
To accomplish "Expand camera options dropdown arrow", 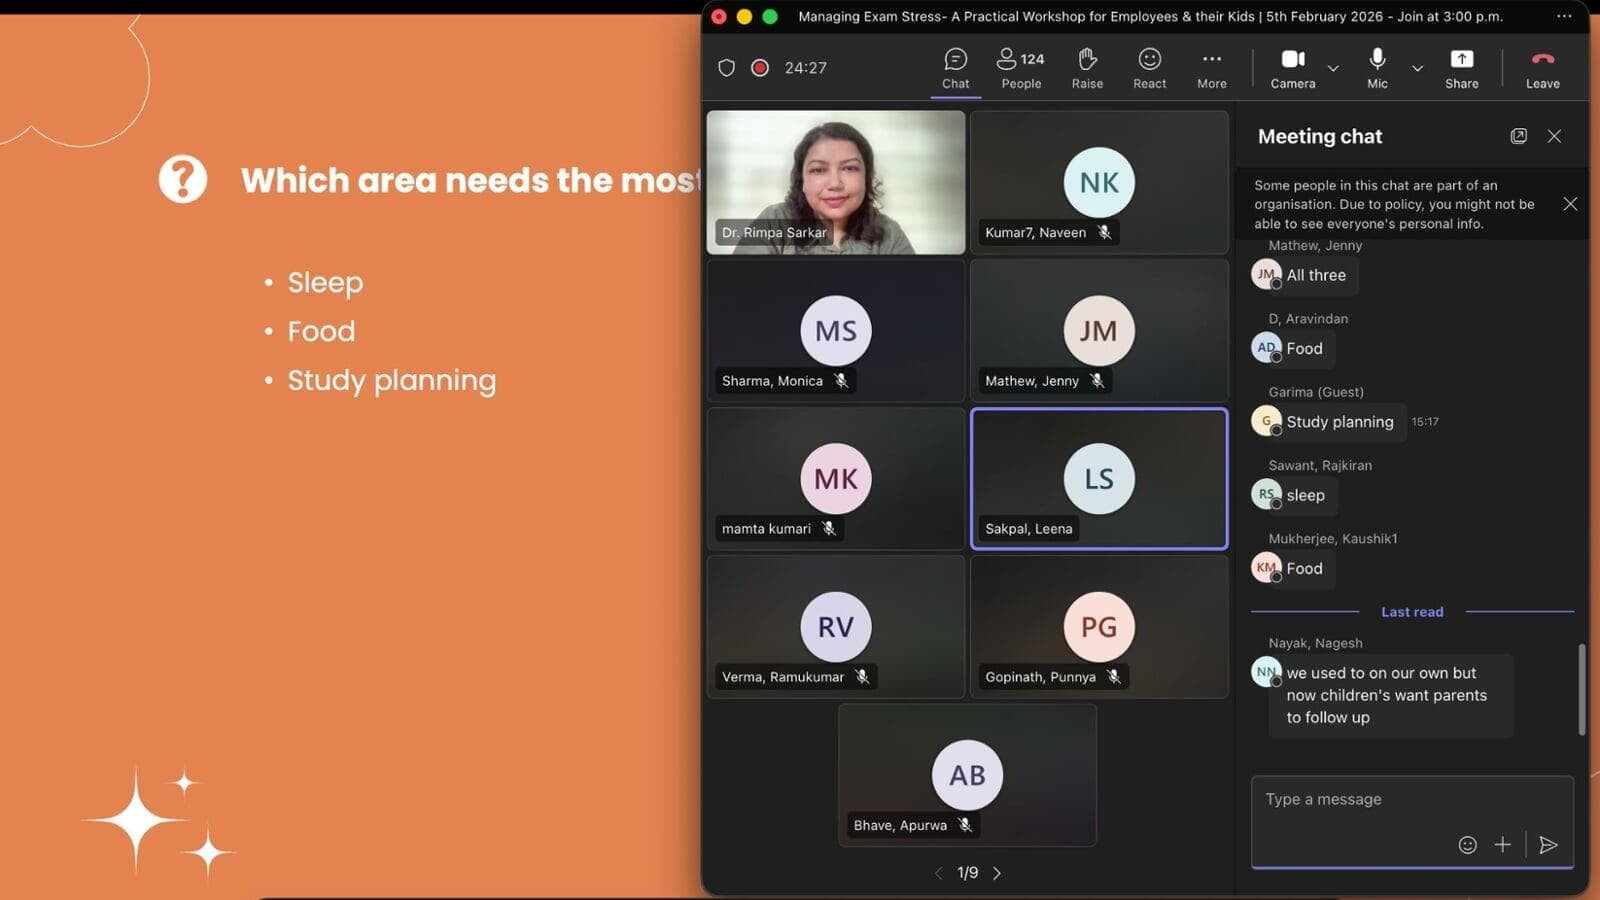I will [1333, 68].
